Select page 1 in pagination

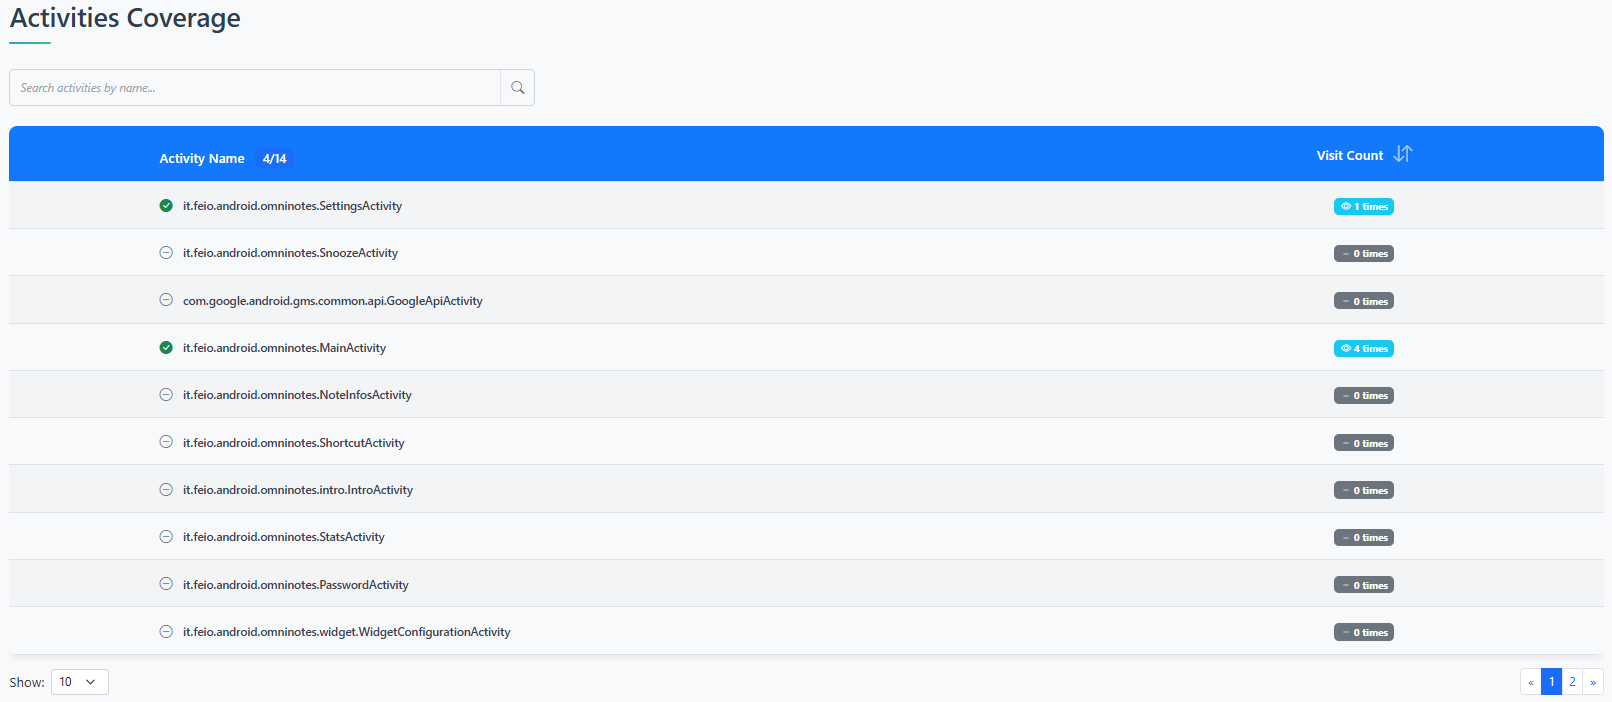[x=1551, y=682]
